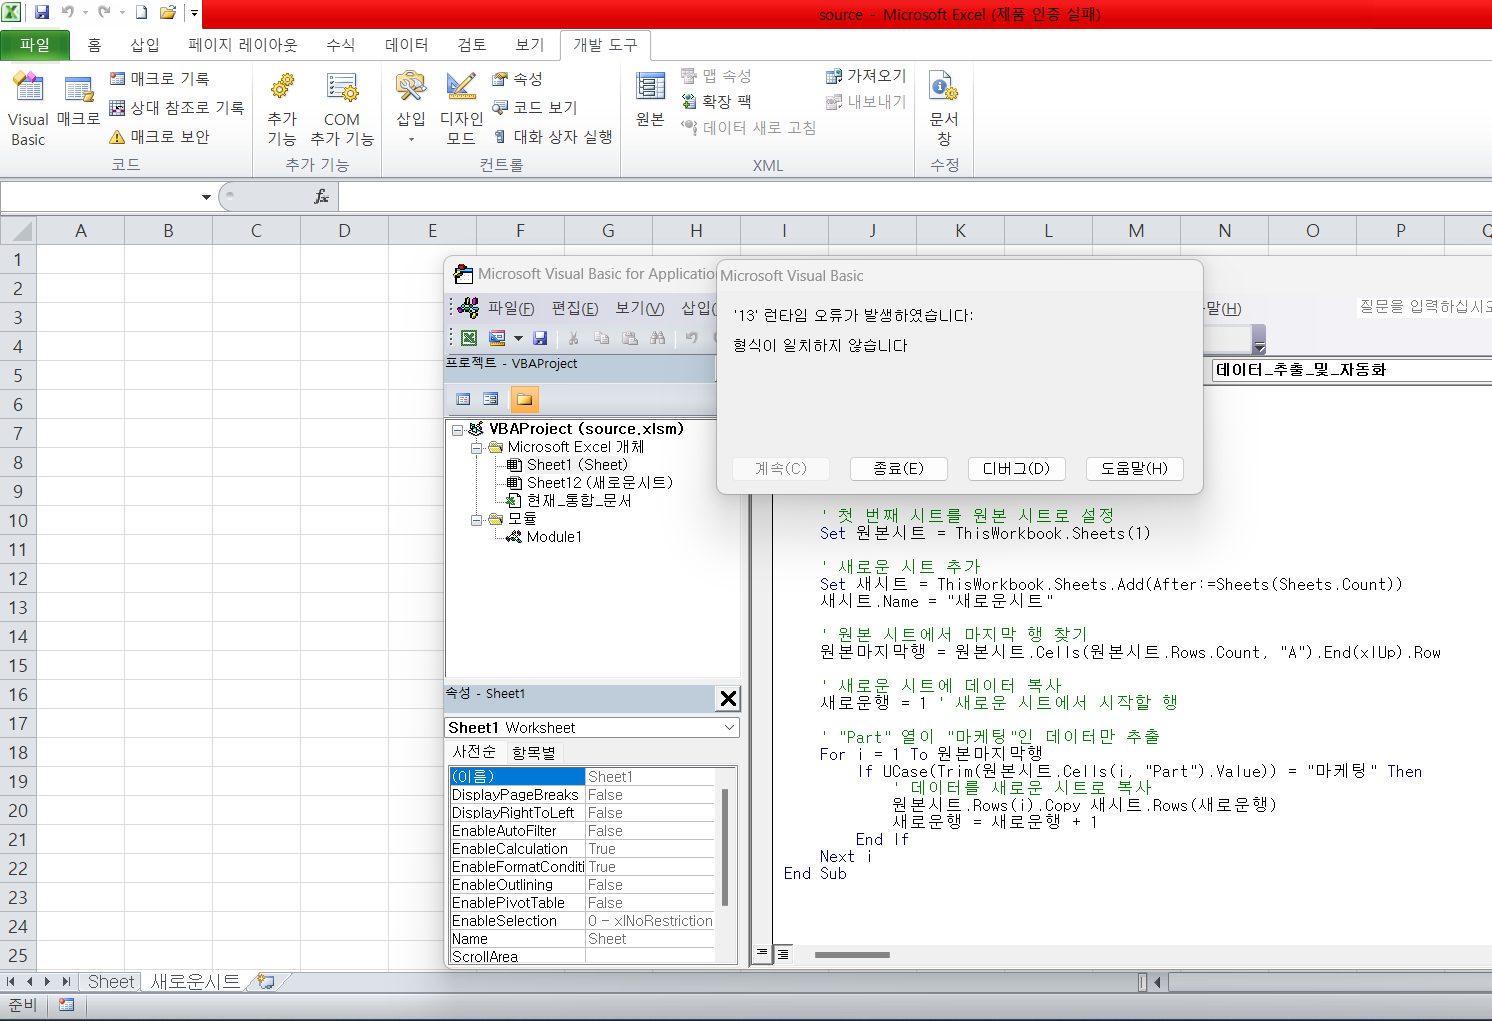
Task: Click the (이름) property value Sheet1
Action: point(650,777)
